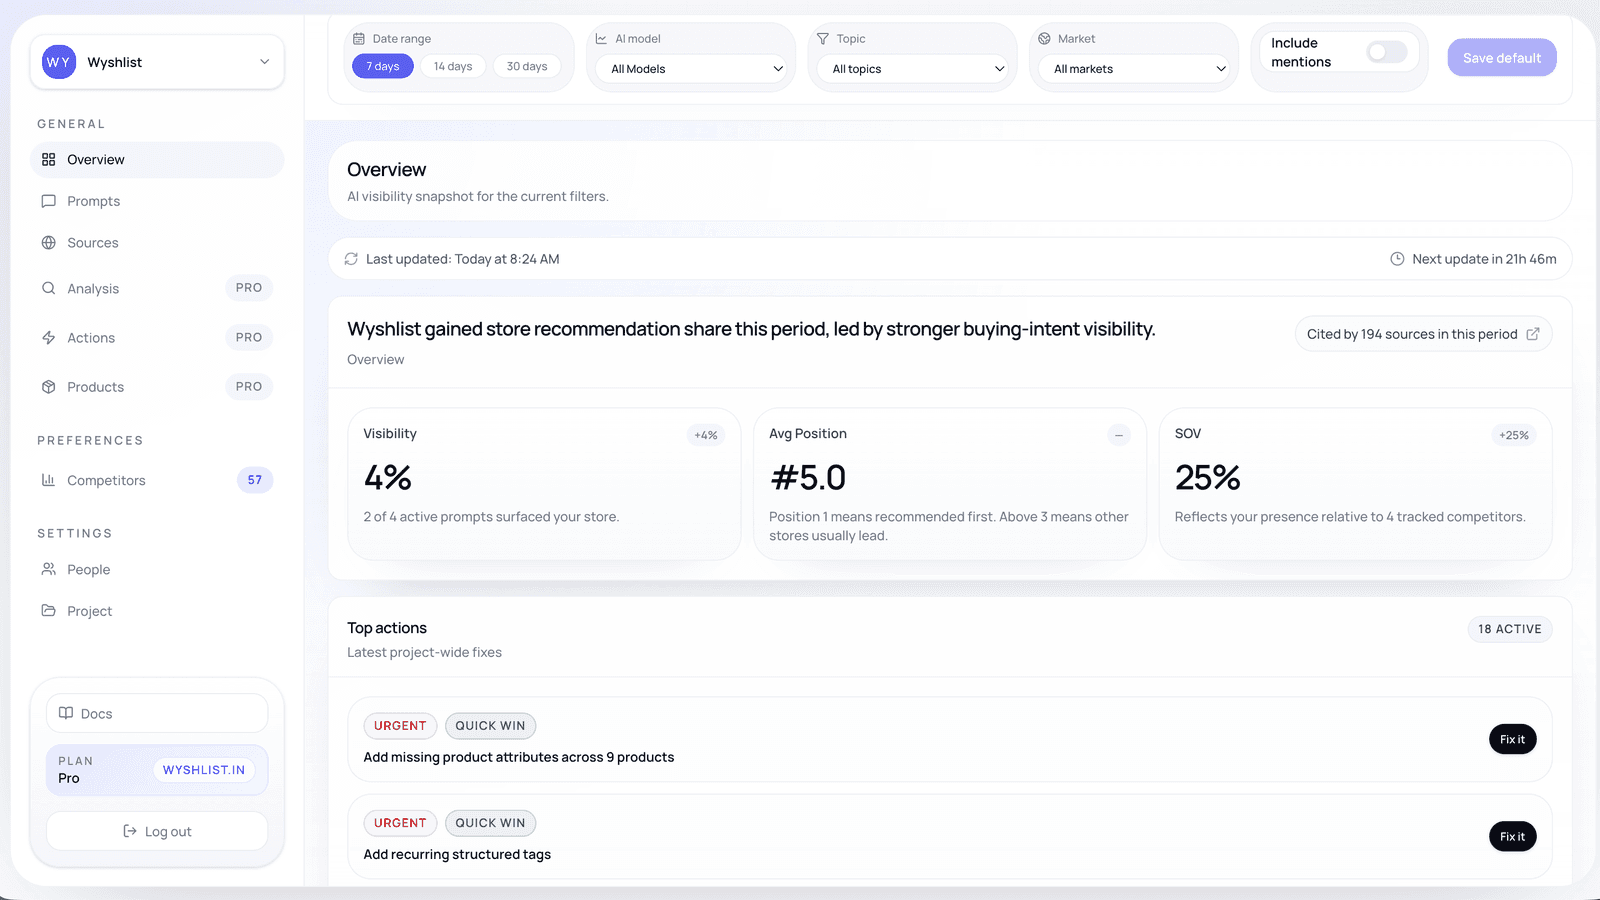1600x900 pixels.
Task: Open the Project settings page
Action: click(x=157, y=611)
